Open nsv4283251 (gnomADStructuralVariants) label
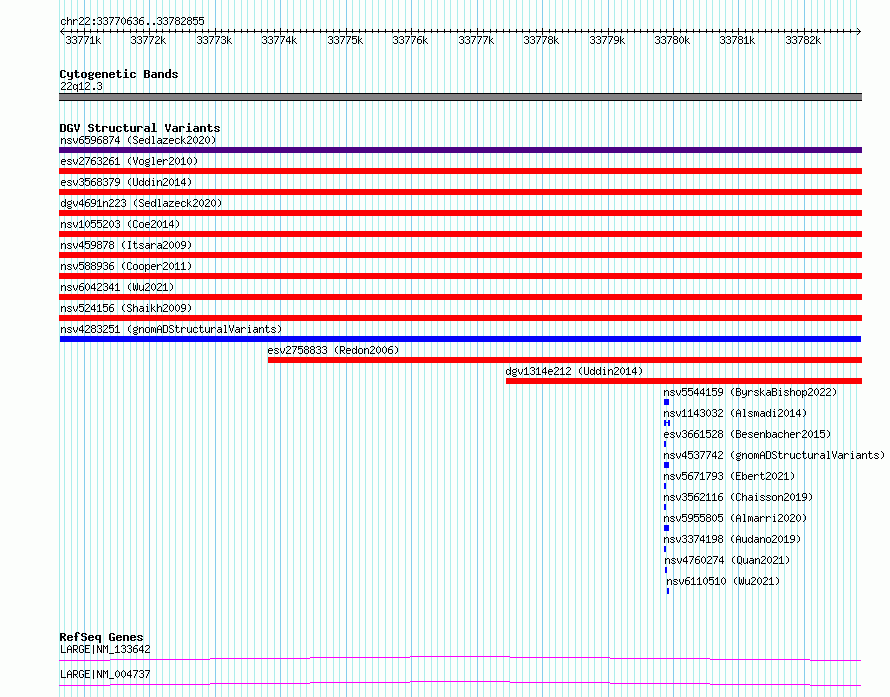This screenshot has height=697, width=890. (x=171, y=329)
